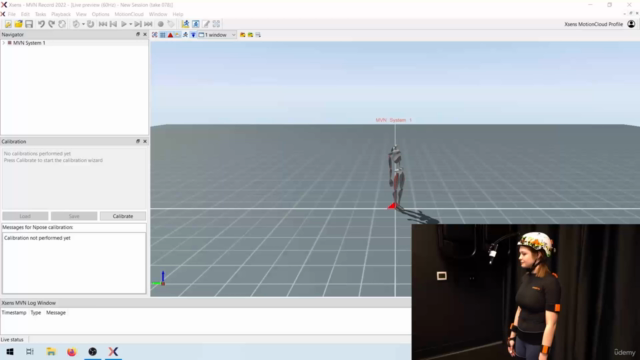Click the 'Calibration not performed yet' message
Screen dimensions: 640x360
[x=37, y=238]
